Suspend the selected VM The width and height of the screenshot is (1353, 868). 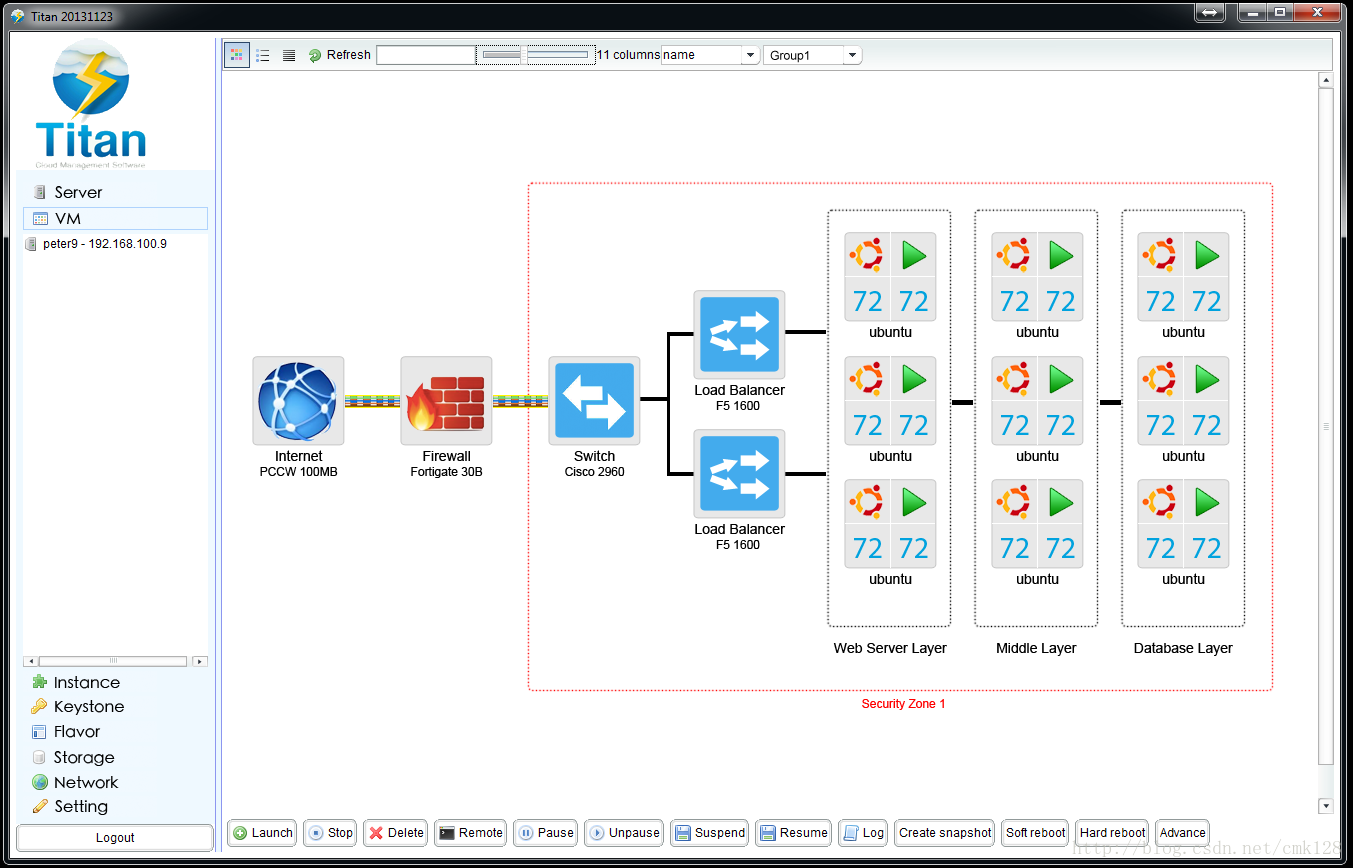coord(710,833)
